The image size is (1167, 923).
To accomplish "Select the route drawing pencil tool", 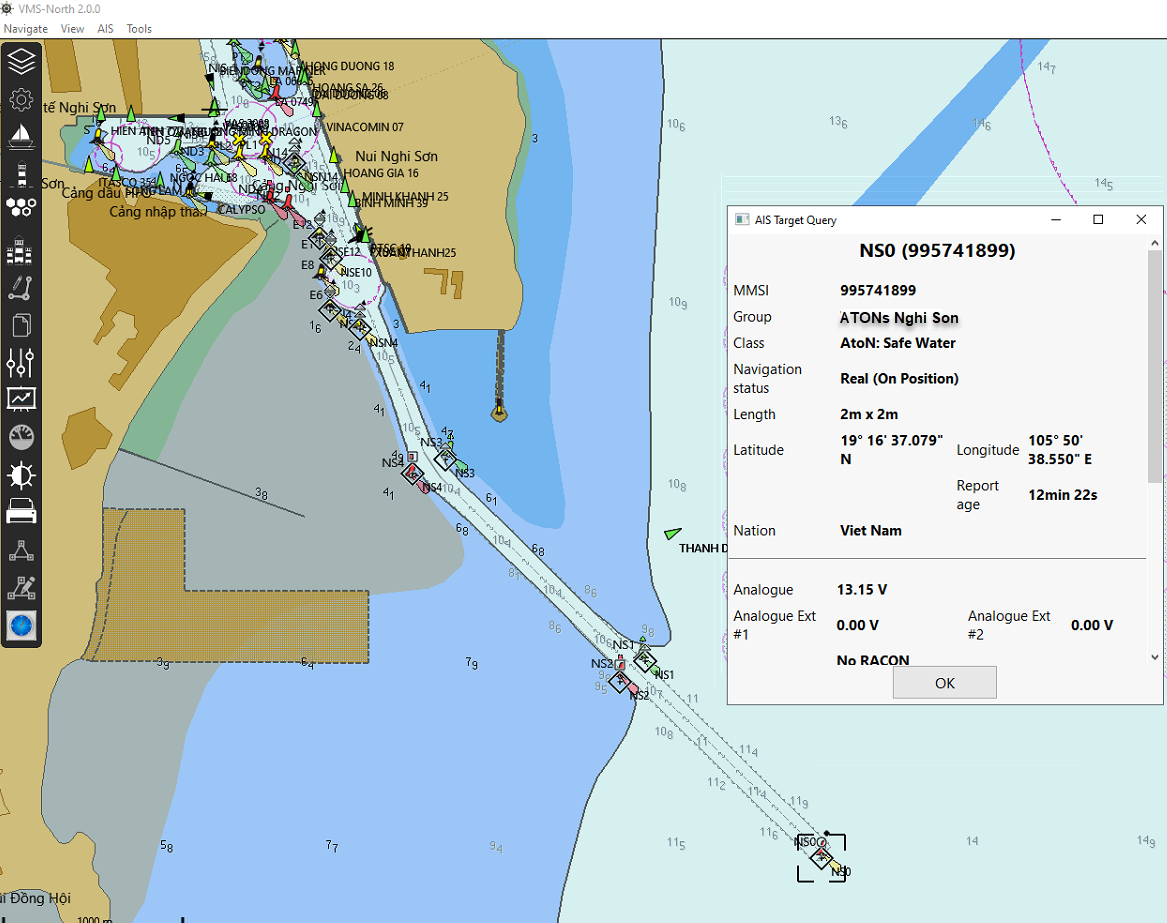I will click(21, 288).
